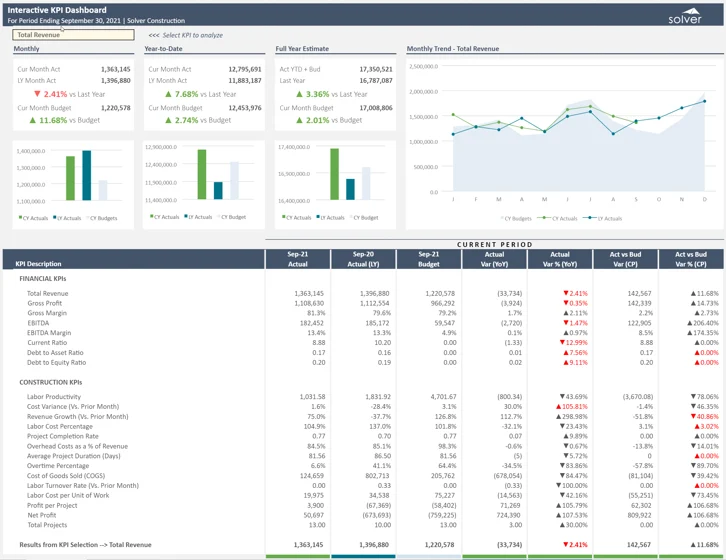
Task: Click CY Budgets legend entry in Monthly Trend chart
Action: click(x=516, y=217)
